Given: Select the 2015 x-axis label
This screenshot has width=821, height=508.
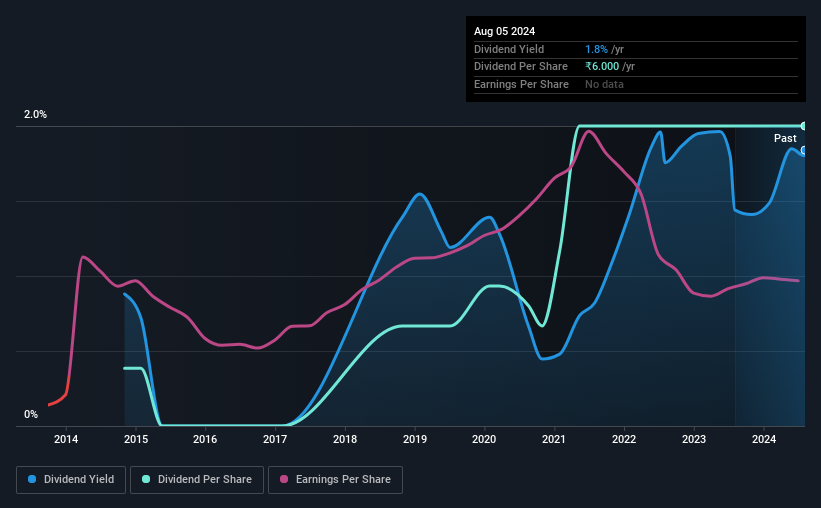Looking at the screenshot, I should [x=136, y=439].
